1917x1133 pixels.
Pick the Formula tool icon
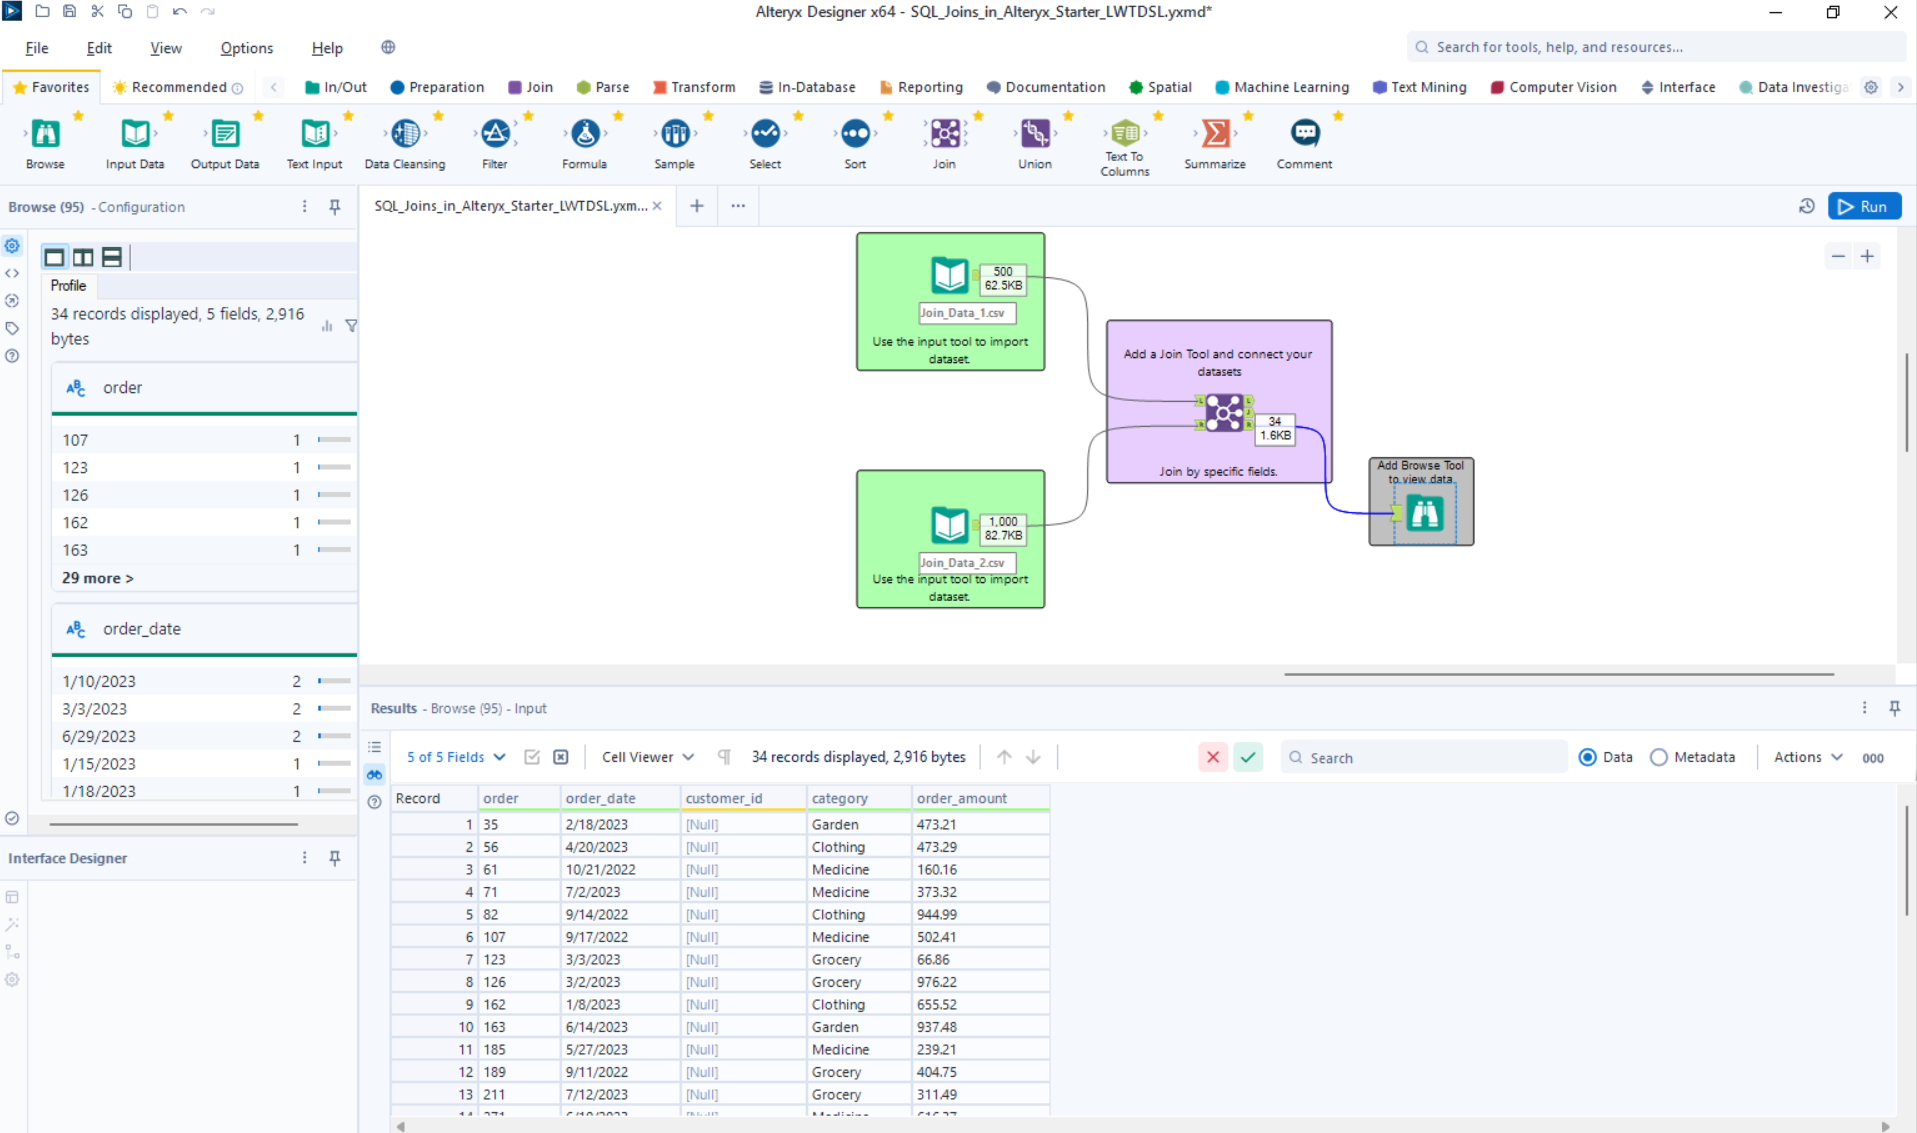[585, 134]
